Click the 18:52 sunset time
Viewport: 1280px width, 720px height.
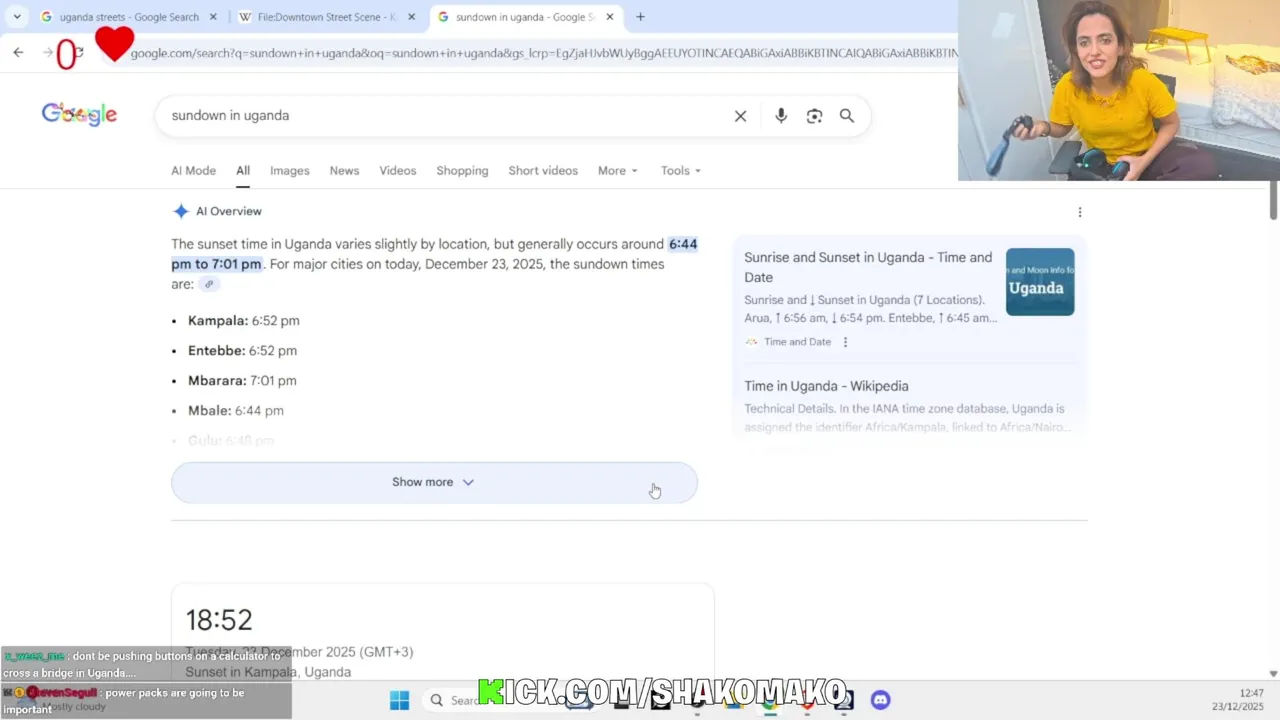(219, 620)
